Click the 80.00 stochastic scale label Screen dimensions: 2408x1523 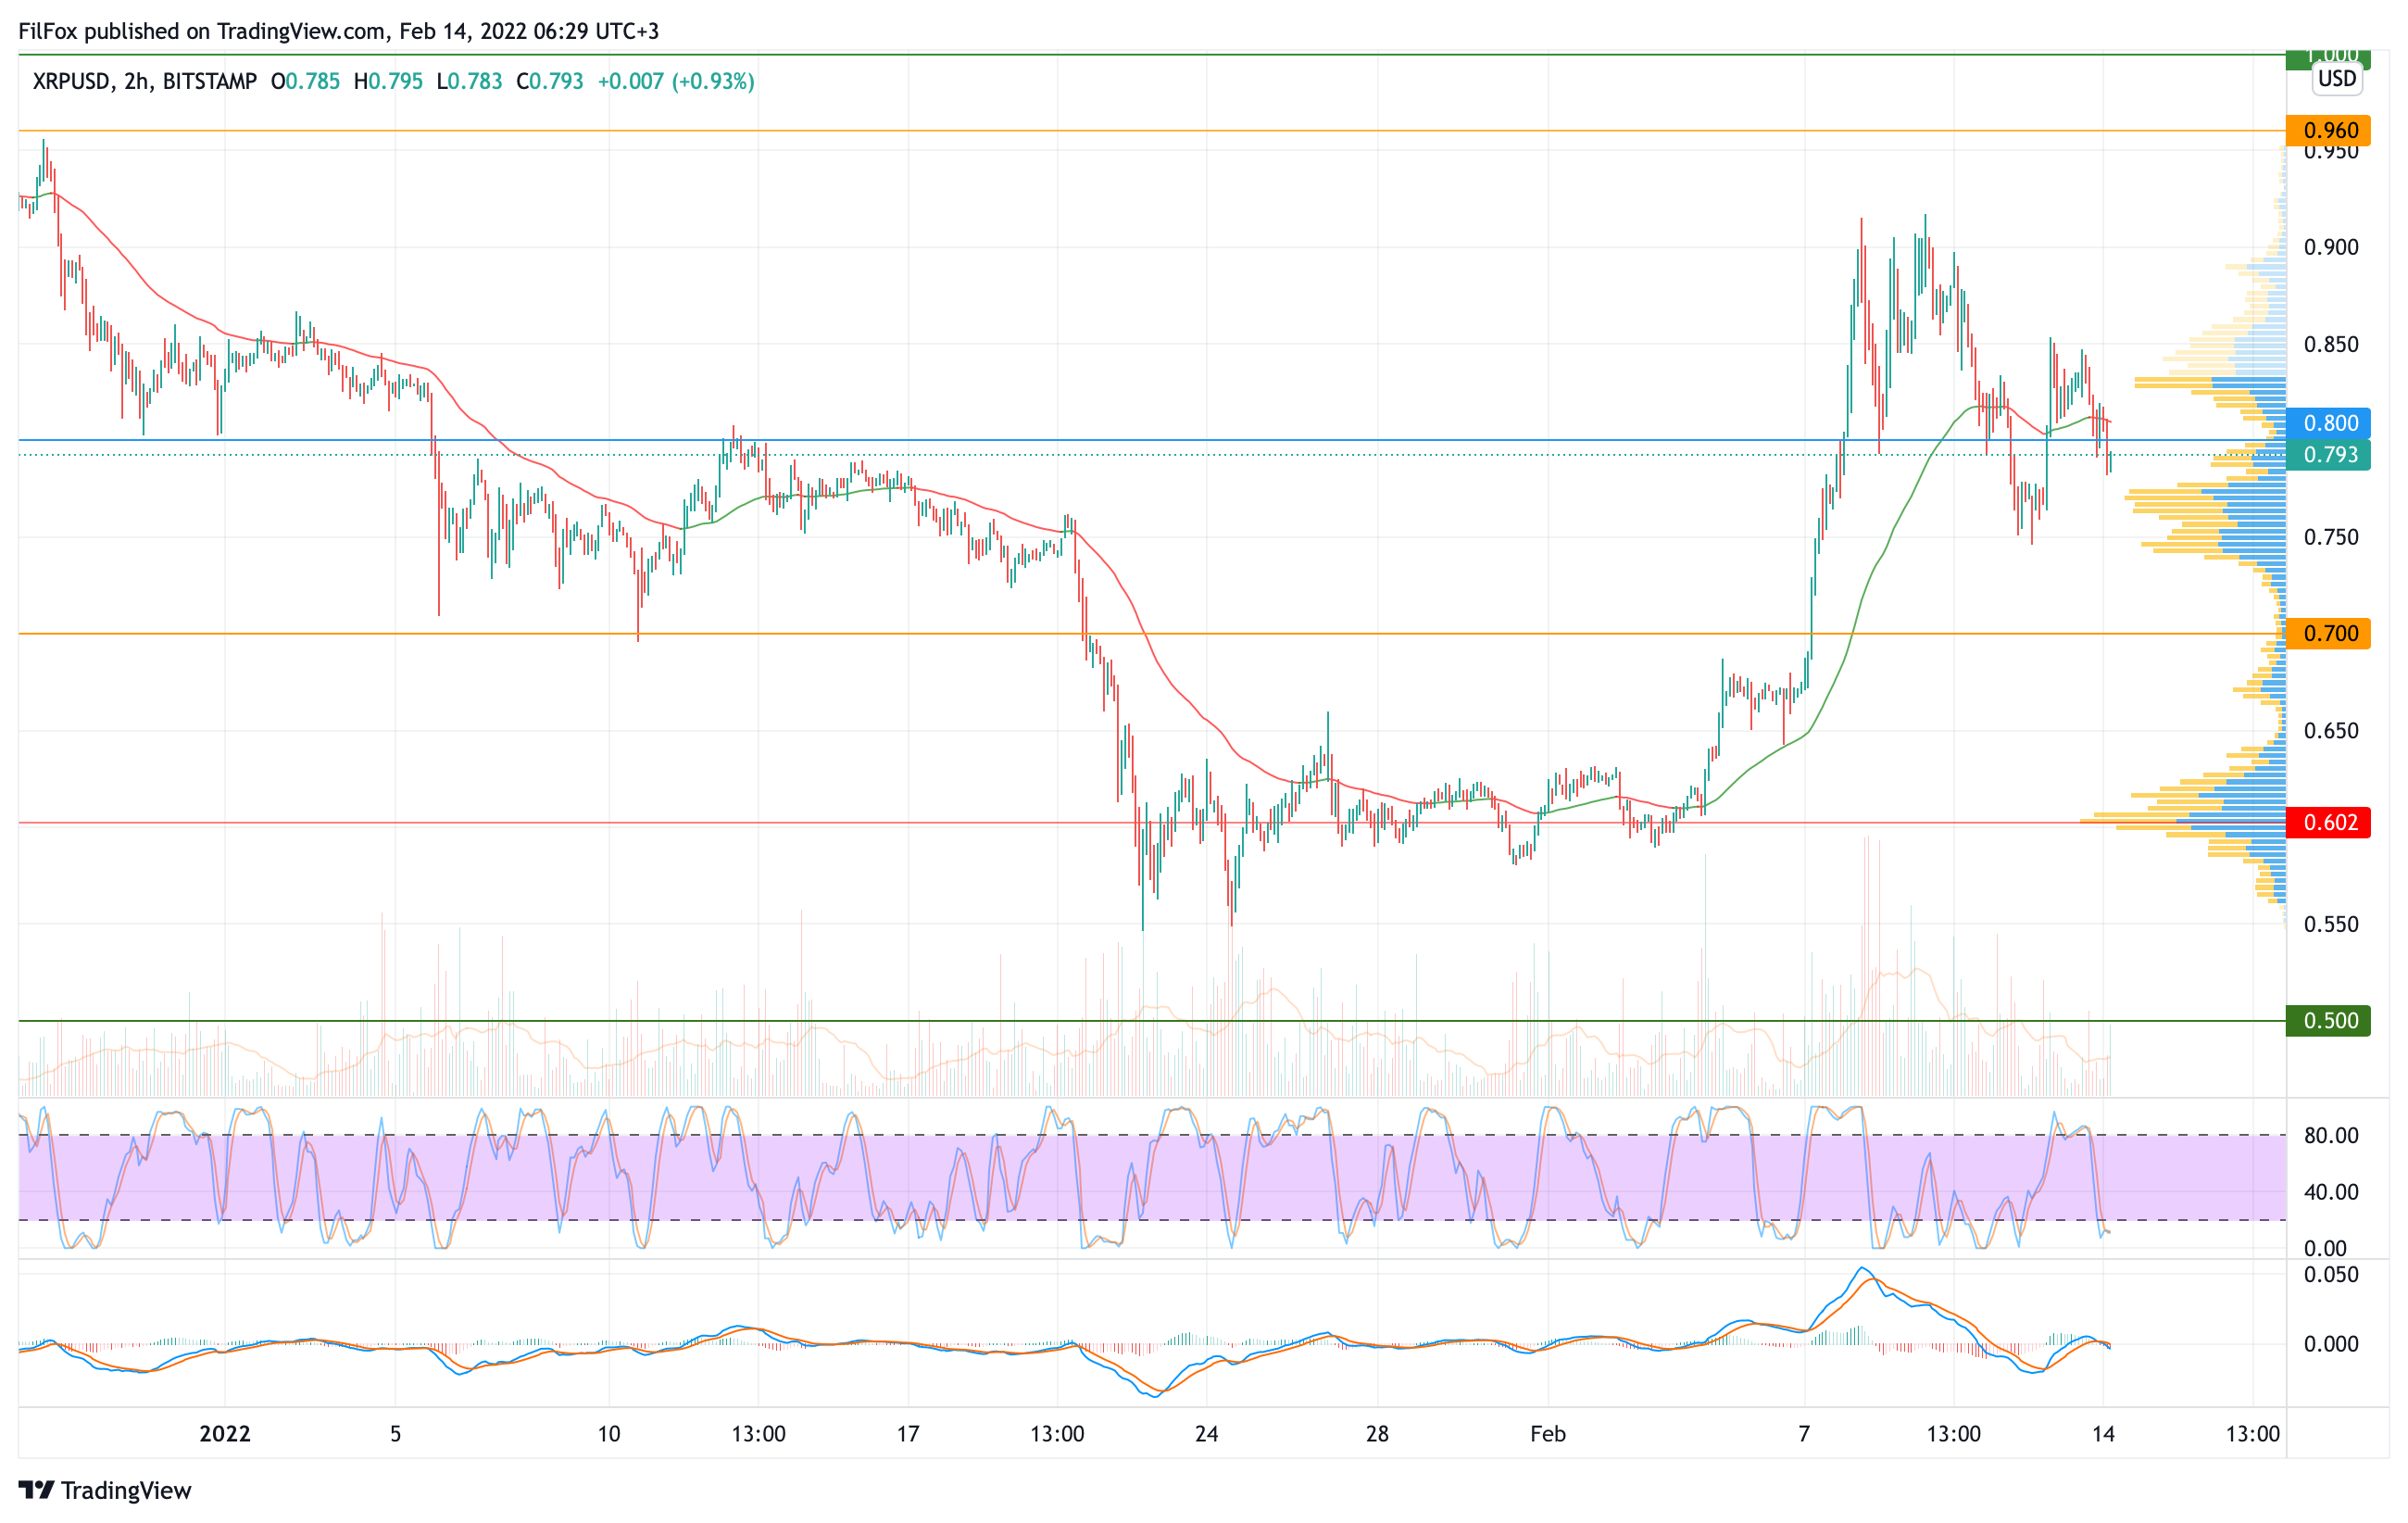click(2330, 1135)
